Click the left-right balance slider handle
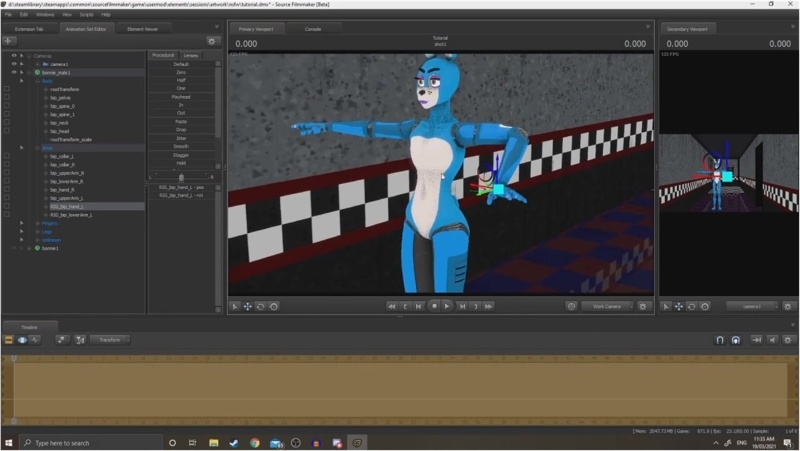The height and width of the screenshot is (451, 800). [181, 177]
